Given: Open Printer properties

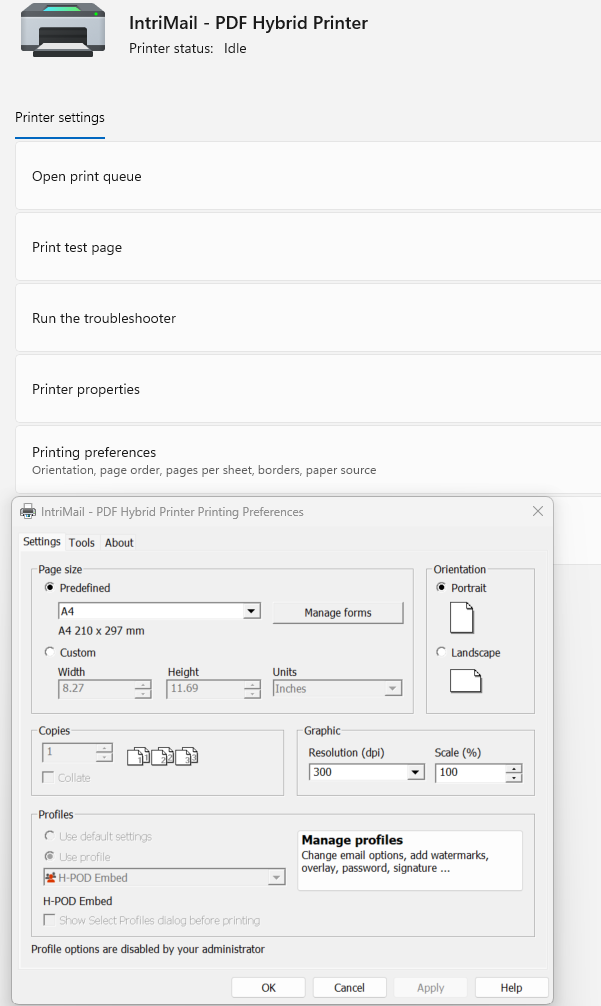Looking at the screenshot, I should 308,389.
